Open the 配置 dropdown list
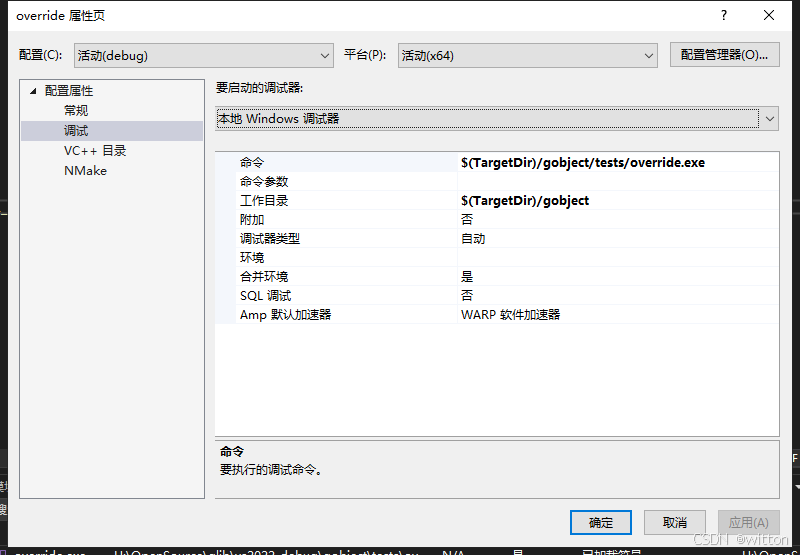The height and width of the screenshot is (555, 800). [x=203, y=55]
